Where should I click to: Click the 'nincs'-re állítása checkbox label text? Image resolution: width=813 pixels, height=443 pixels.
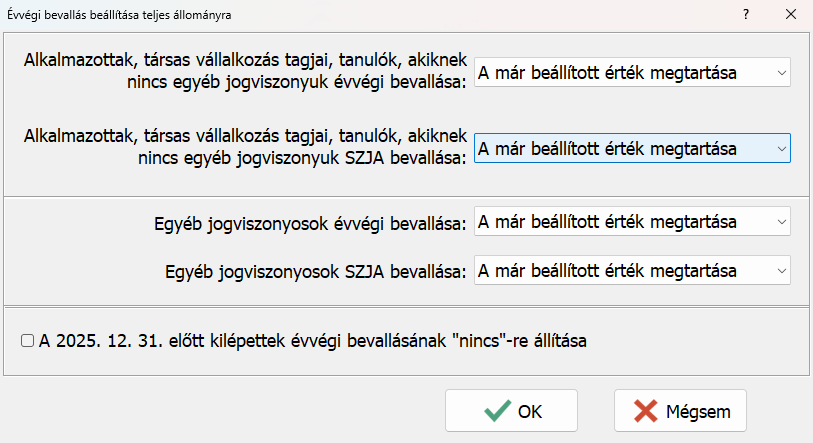312,340
